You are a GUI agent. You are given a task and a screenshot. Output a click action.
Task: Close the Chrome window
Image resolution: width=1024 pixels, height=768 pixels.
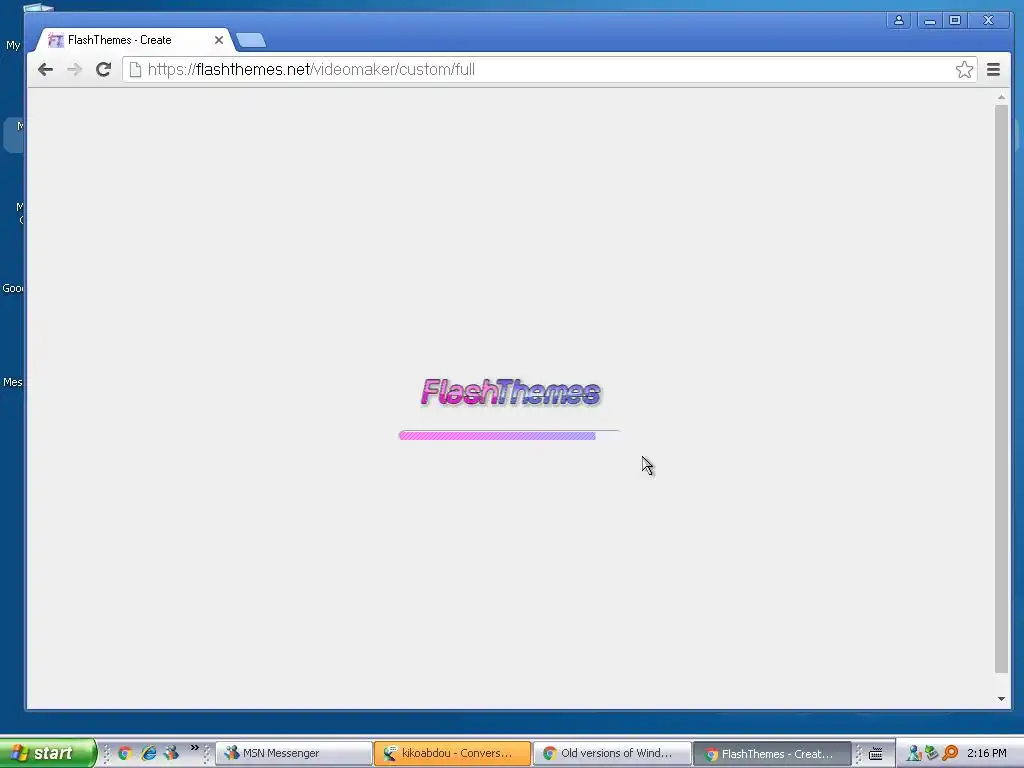(989, 20)
